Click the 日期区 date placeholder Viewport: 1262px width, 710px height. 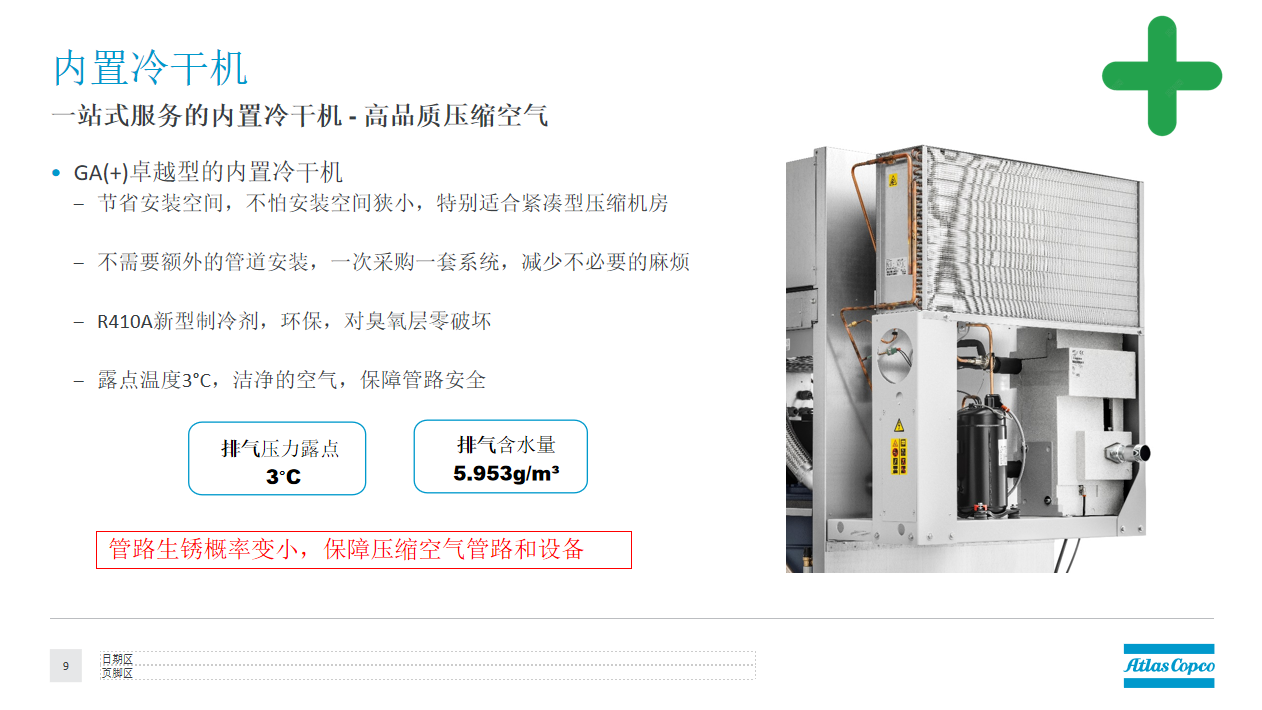coord(428,659)
